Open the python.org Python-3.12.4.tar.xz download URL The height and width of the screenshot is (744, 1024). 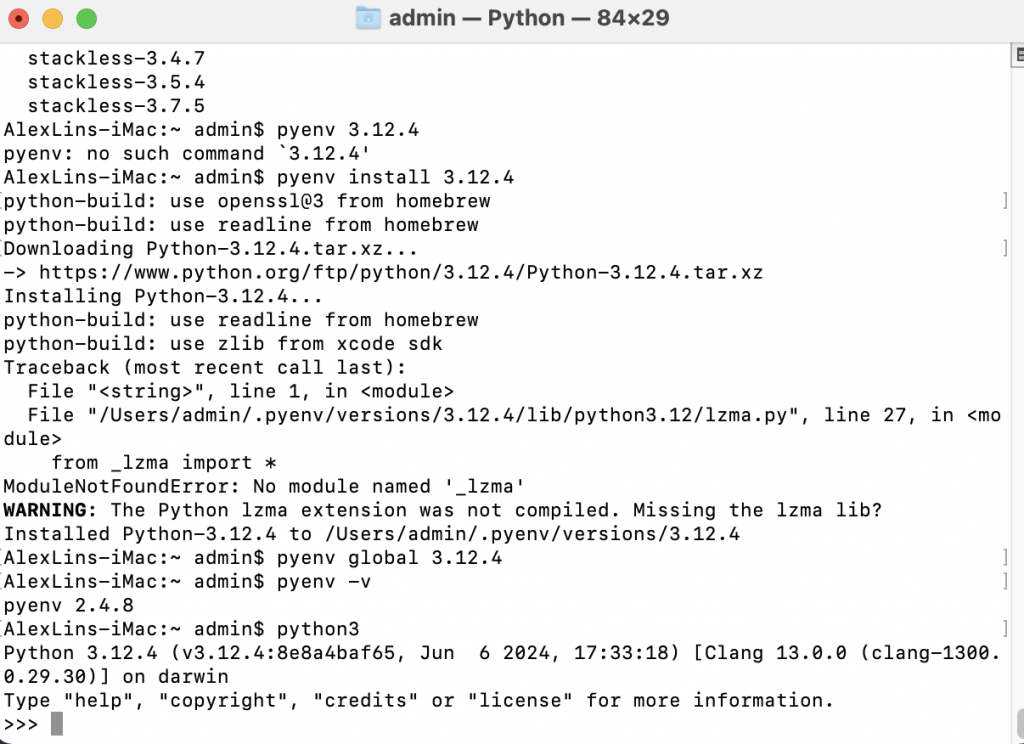click(x=401, y=272)
